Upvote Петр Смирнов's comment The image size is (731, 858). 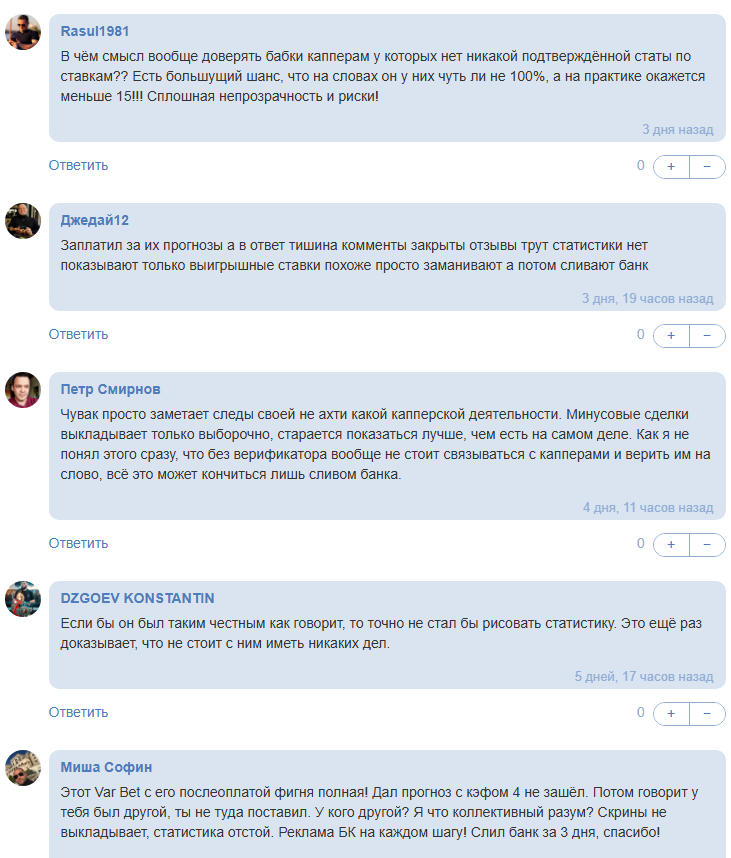[x=671, y=544]
